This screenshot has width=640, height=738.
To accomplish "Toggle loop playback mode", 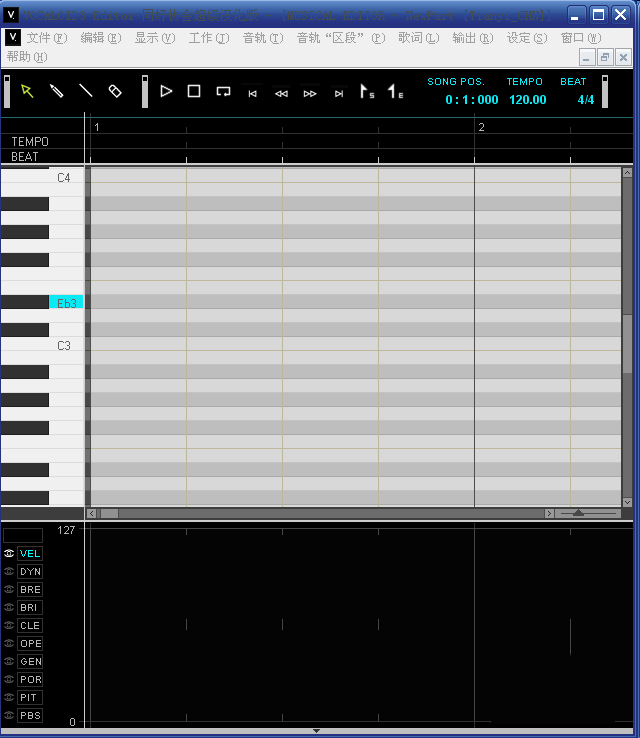I will coord(223,91).
